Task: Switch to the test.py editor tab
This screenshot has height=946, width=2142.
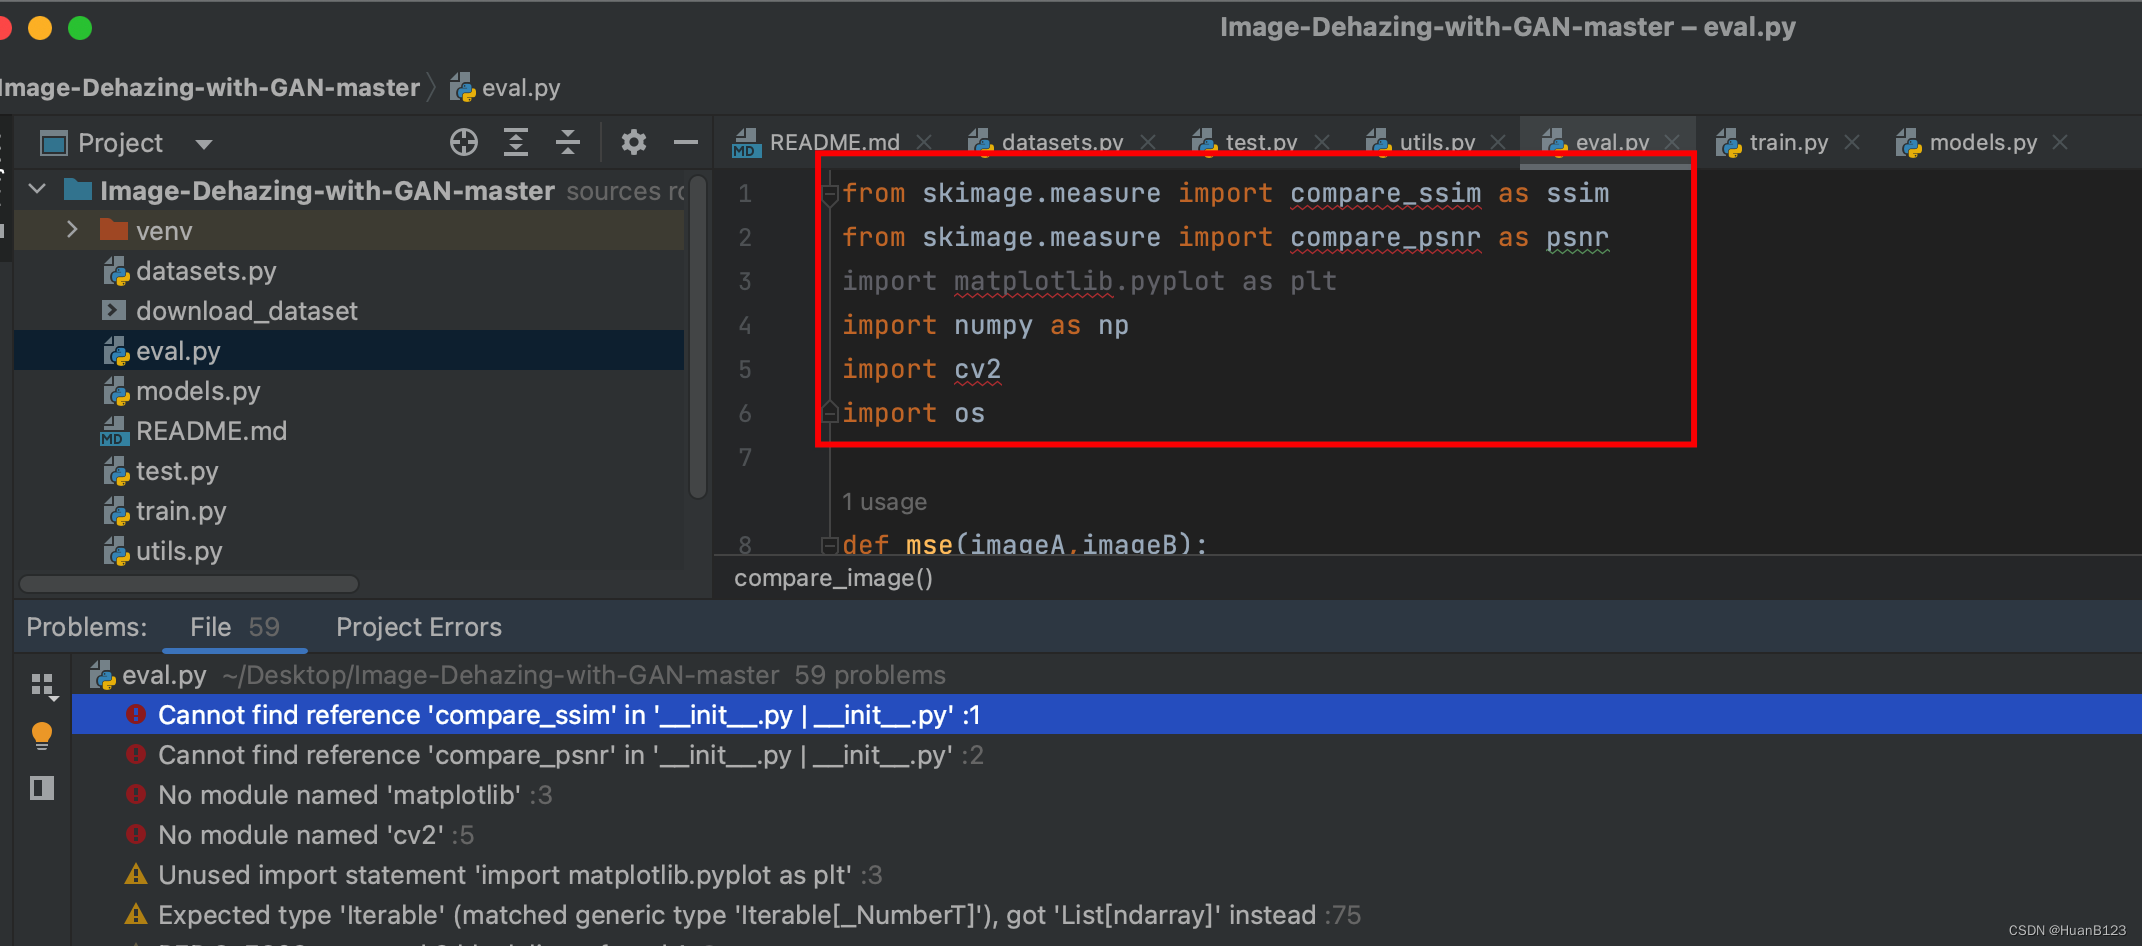Action: 1244,142
